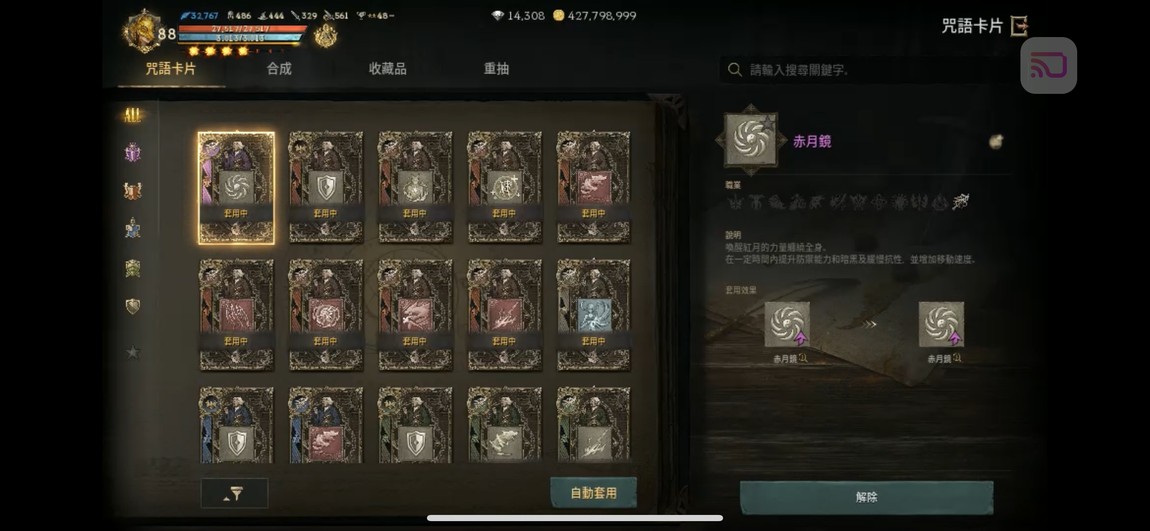The image size is (1150, 531).
Task: Filter cards by red grade icon
Action: (x=133, y=191)
